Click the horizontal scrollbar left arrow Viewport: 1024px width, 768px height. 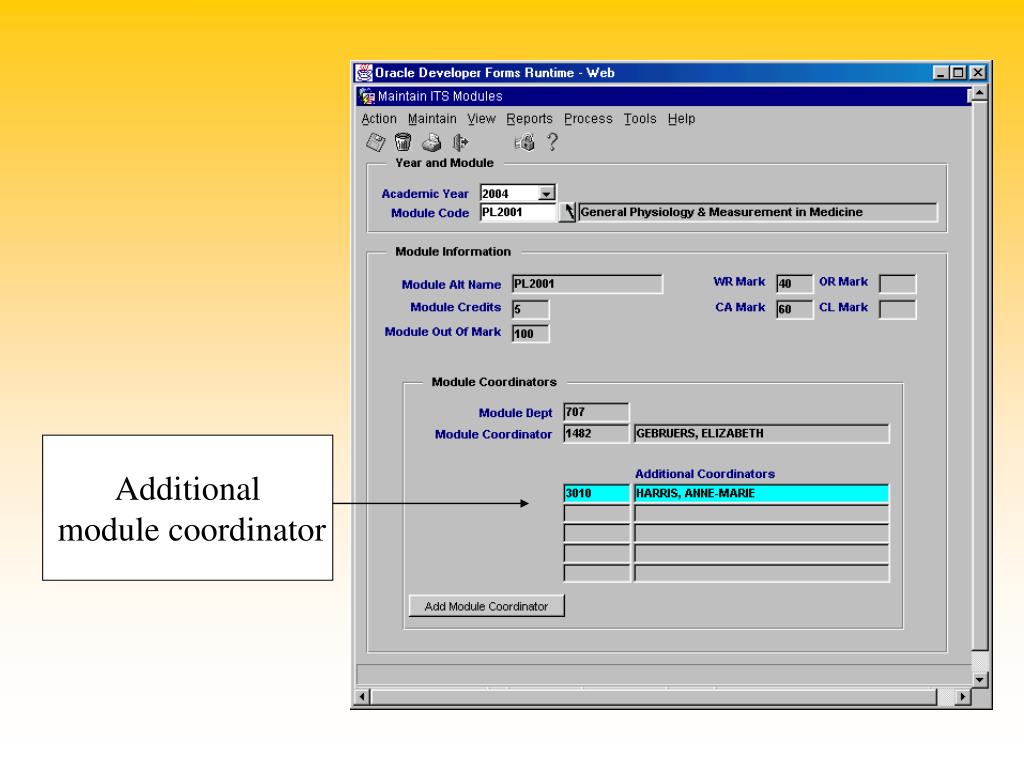pos(363,697)
